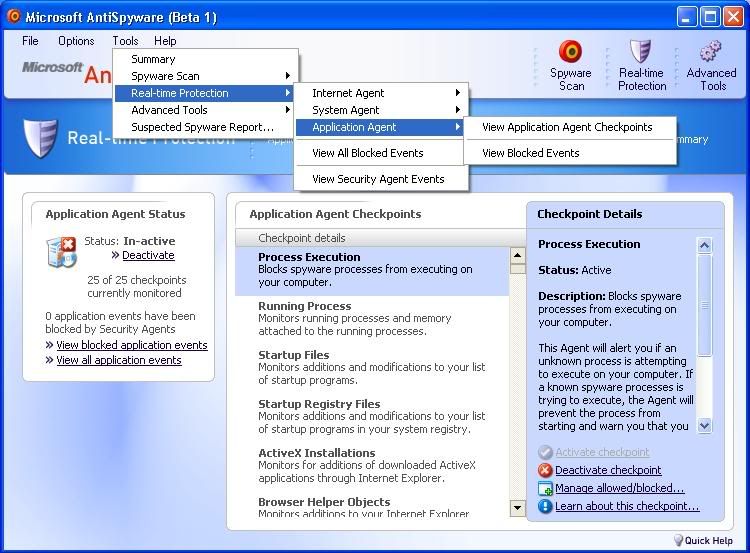Click the Checkpoint details column header

click(380, 238)
